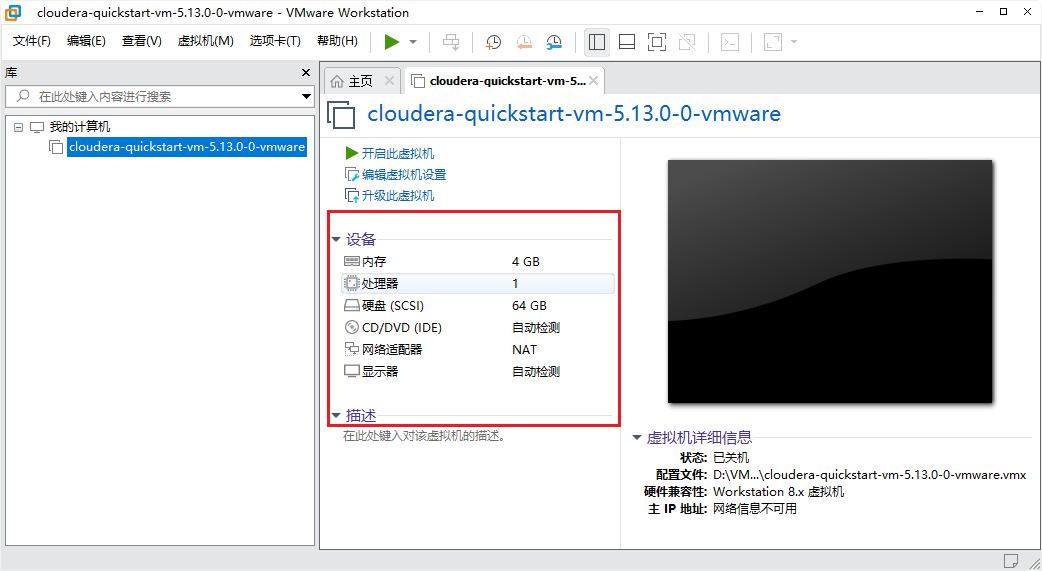Toggle the thumbnail bar view icon
The height and width of the screenshot is (571, 1042).
[x=627, y=42]
